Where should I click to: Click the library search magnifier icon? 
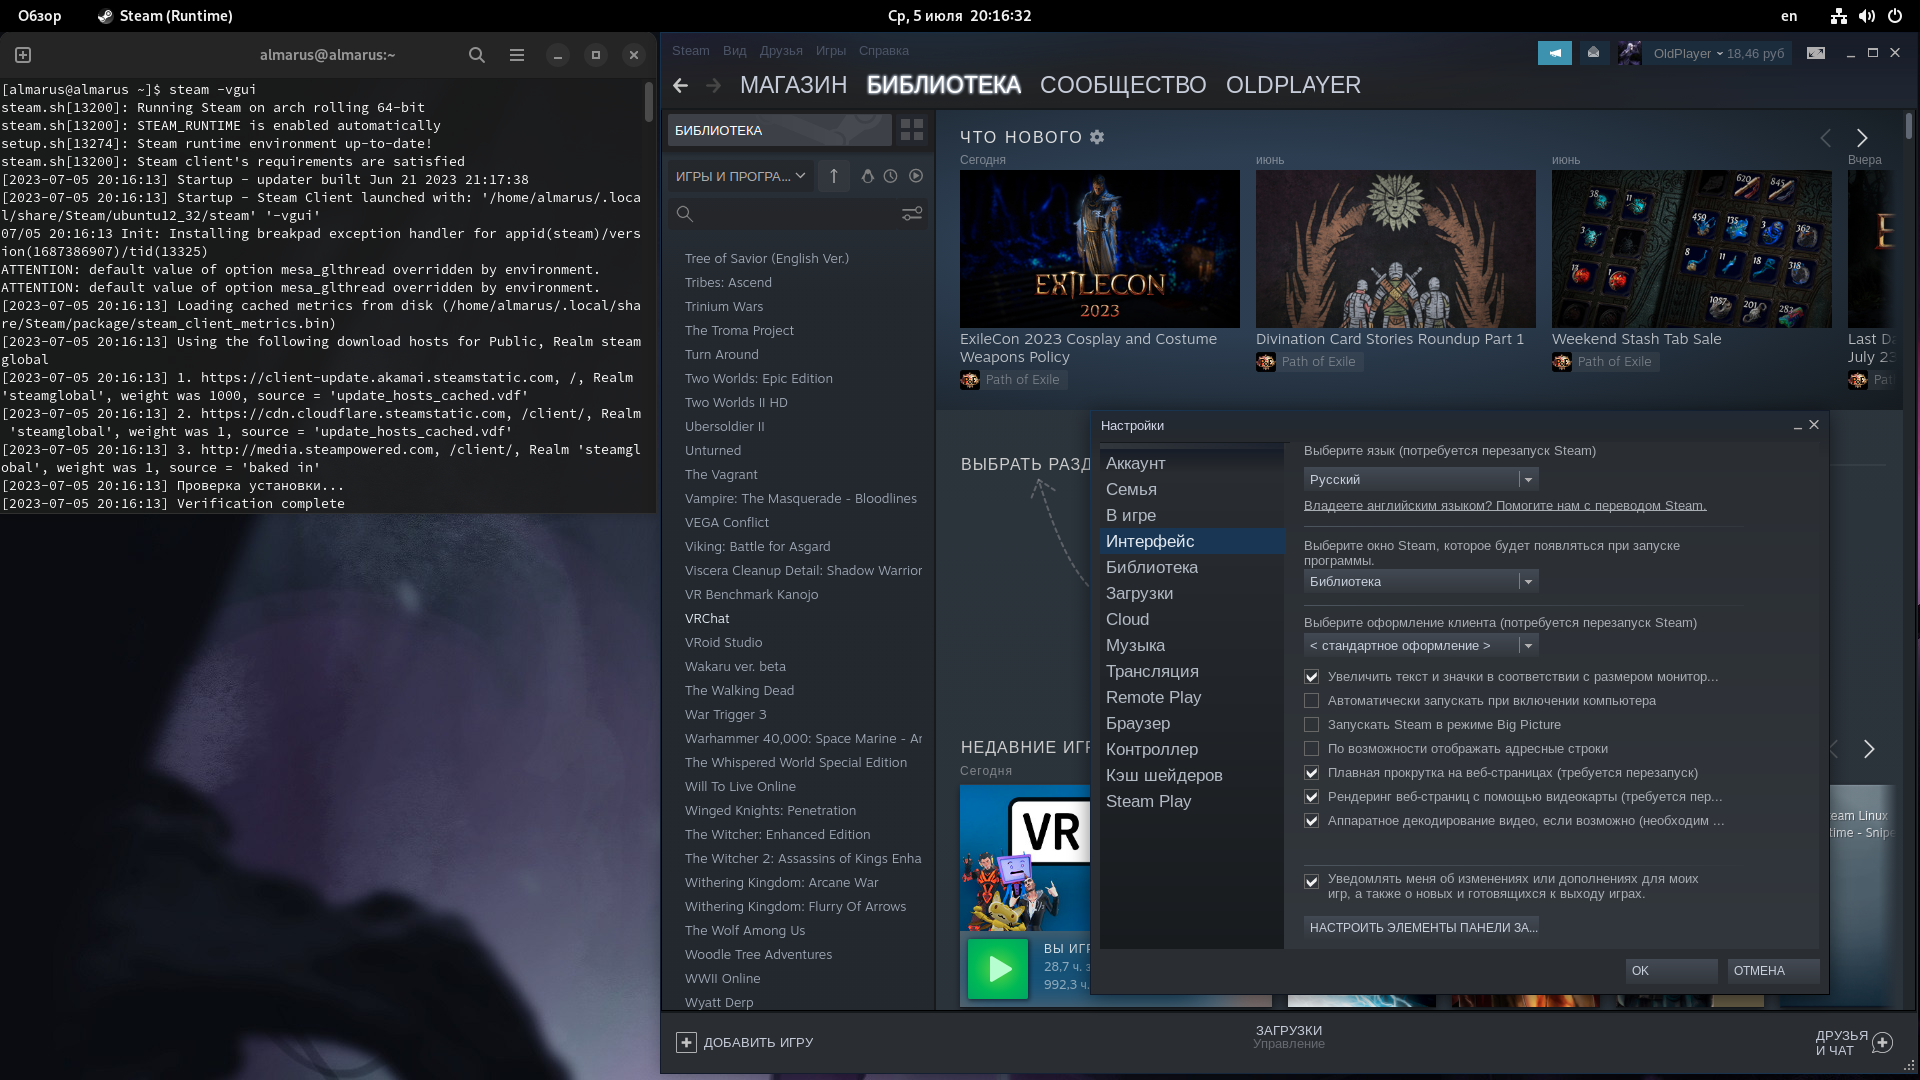pyautogui.click(x=685, y=213)
